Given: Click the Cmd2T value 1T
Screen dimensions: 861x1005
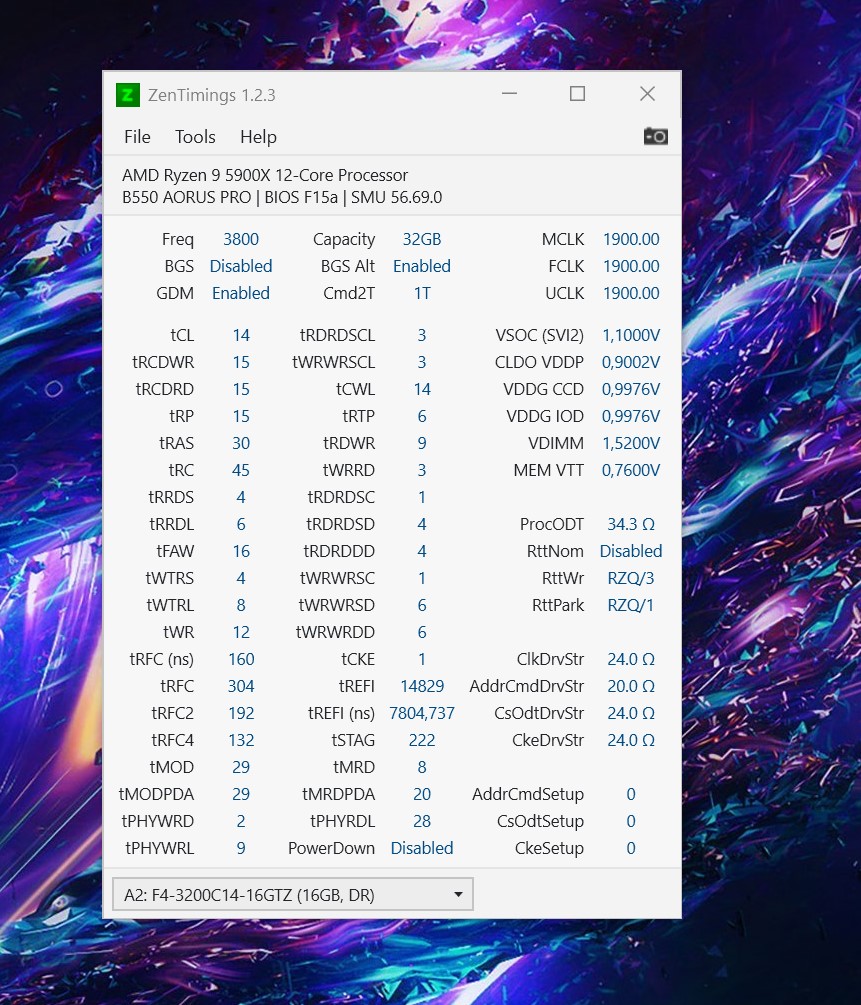Looking at the screenshot, I should 422,293.
